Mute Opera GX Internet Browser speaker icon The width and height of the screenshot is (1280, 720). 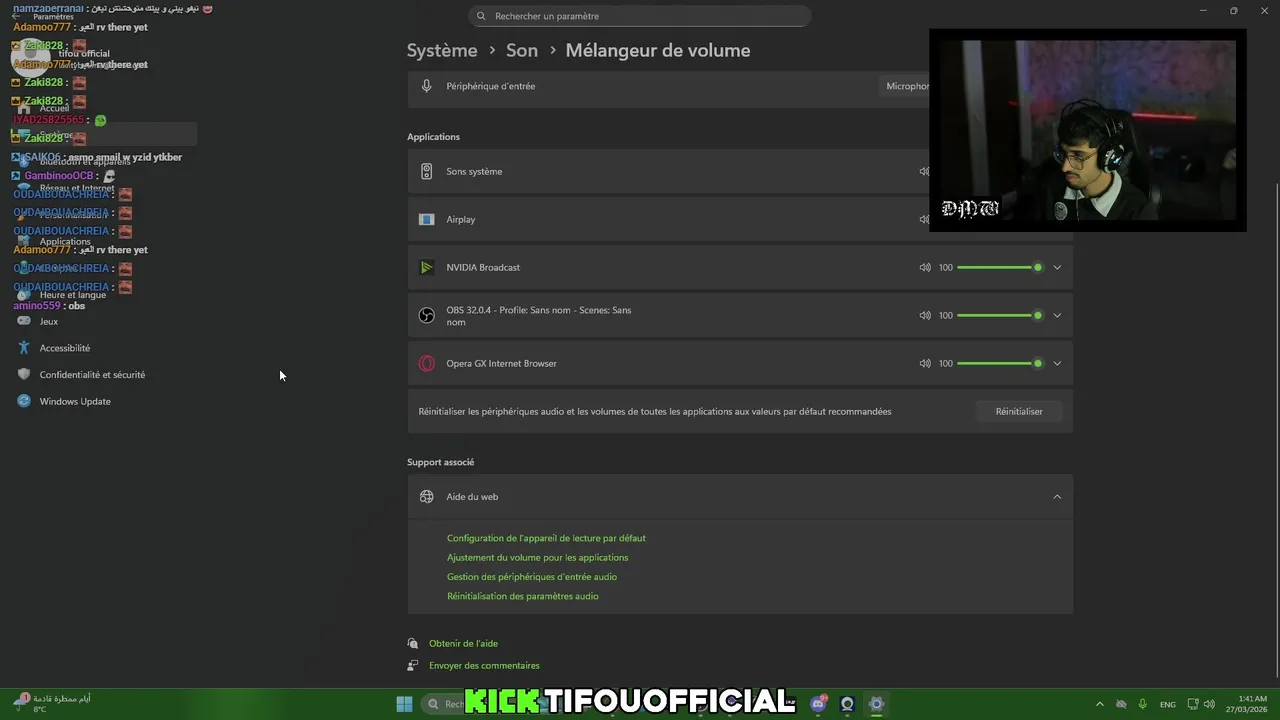point(925,363)
